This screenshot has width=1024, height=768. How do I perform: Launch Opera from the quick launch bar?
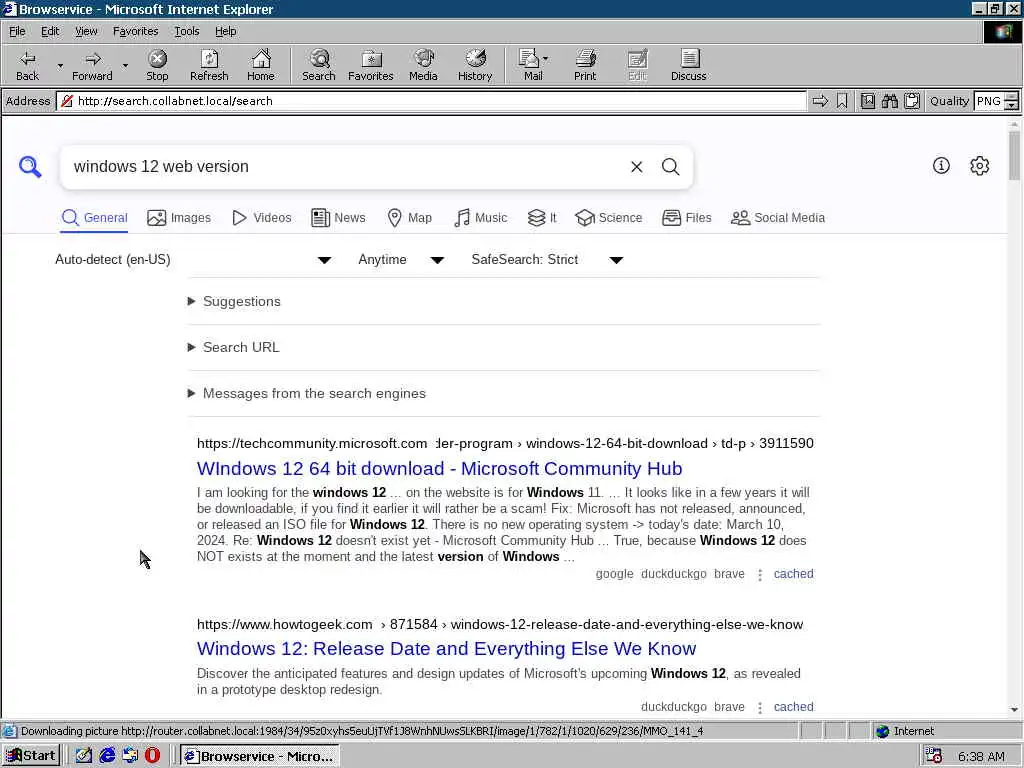152,756
